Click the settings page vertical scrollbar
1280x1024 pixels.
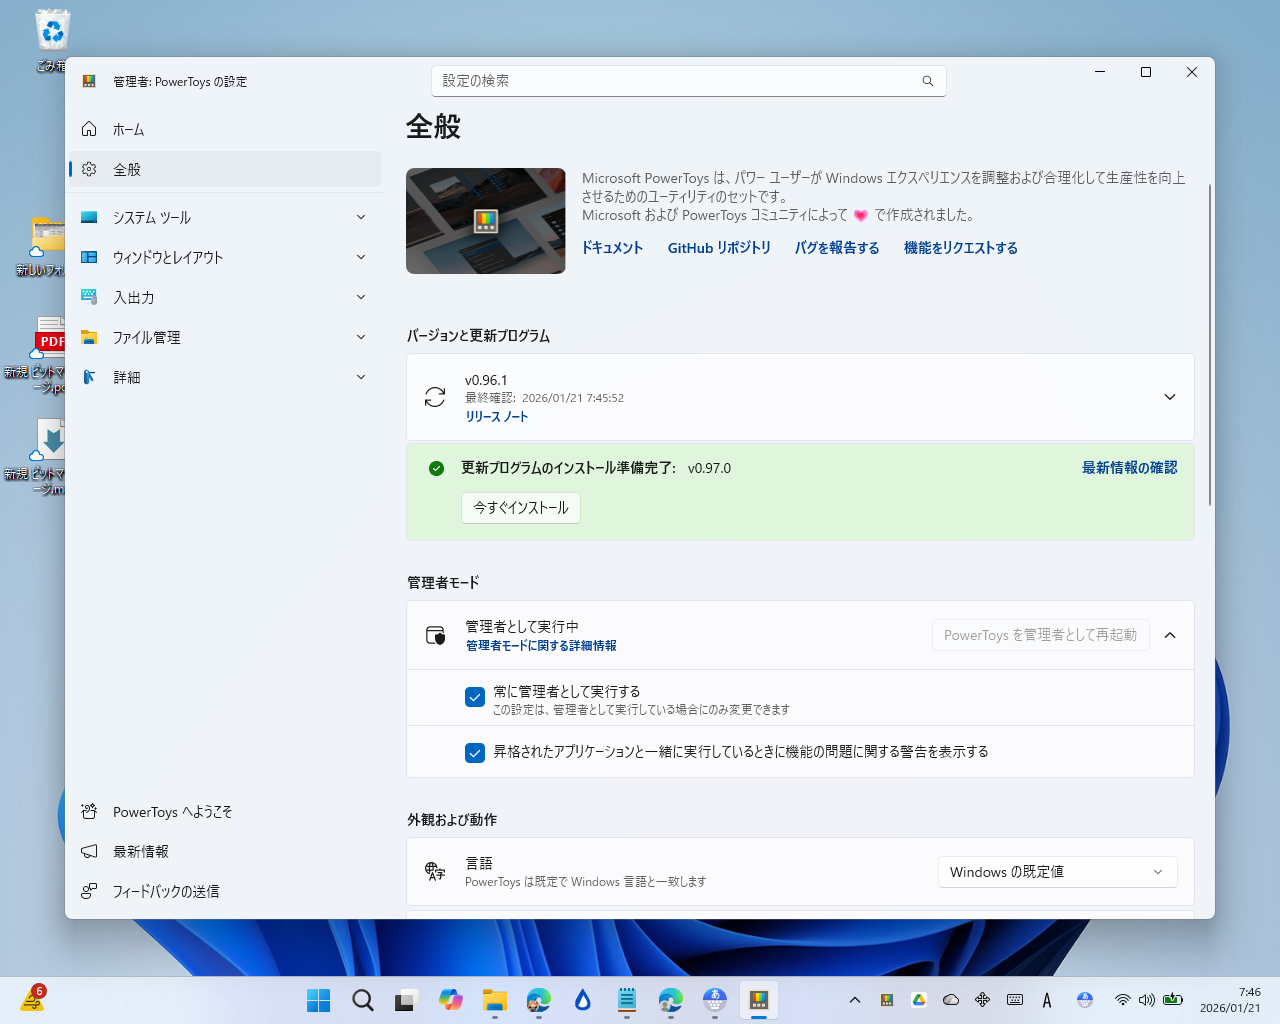1210,345
